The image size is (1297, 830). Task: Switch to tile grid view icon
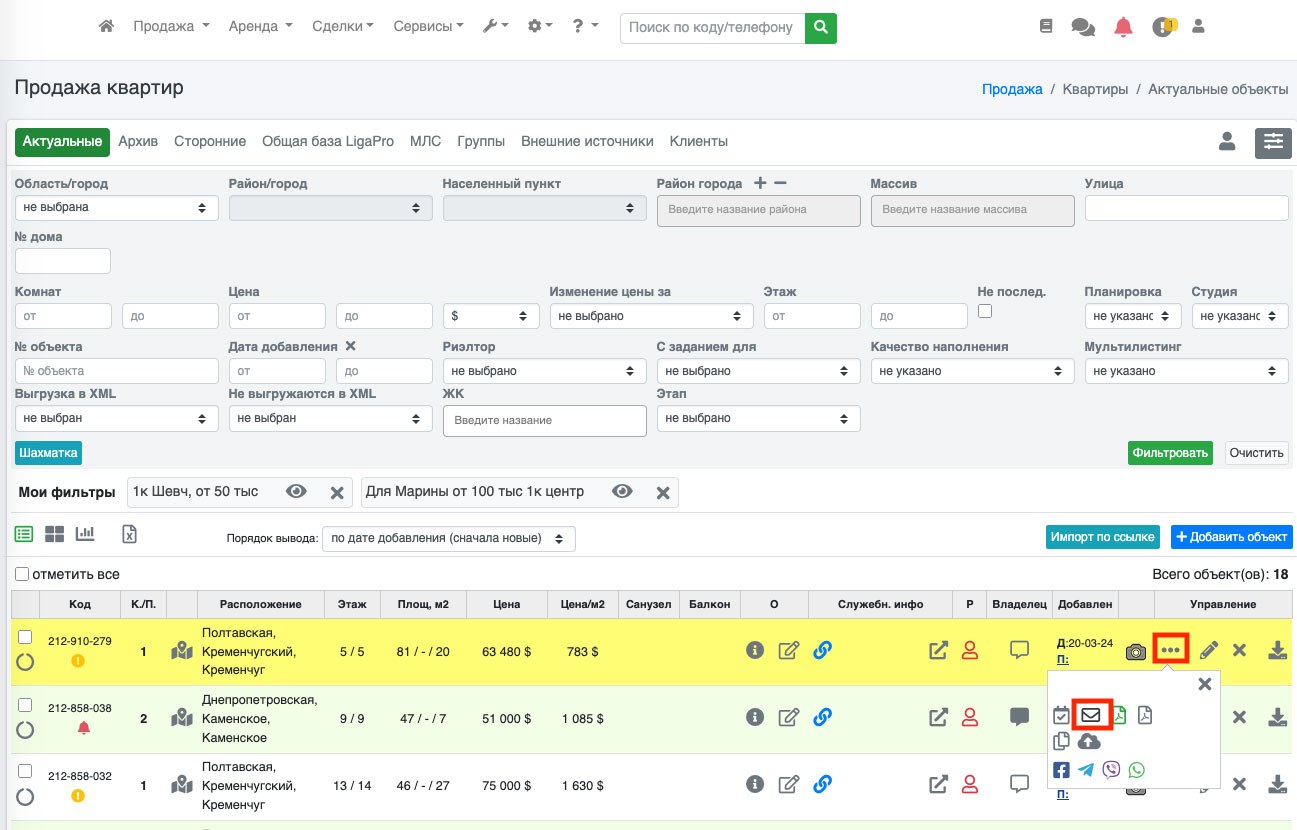pos(54,534)
